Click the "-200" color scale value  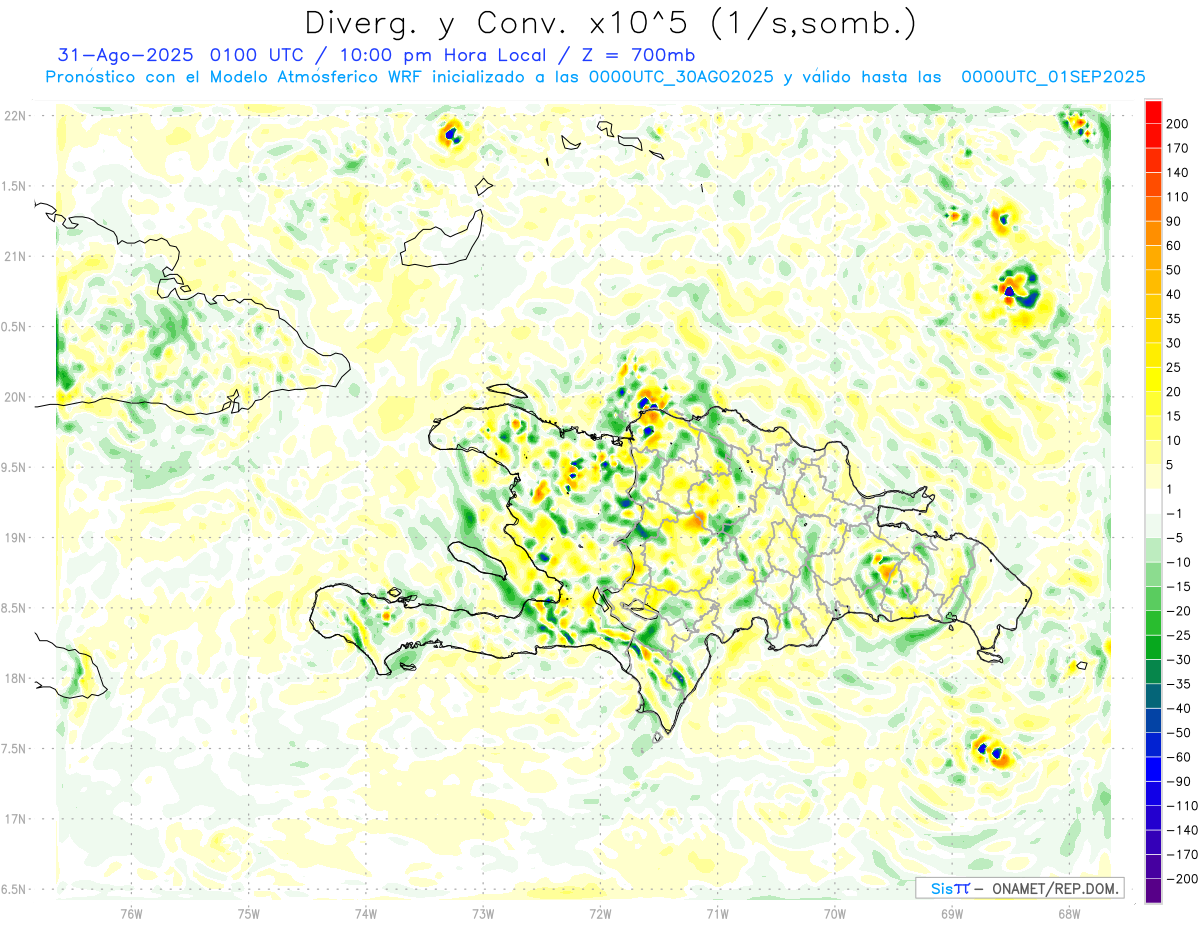pyautogui.click(x=1182, y=878)
